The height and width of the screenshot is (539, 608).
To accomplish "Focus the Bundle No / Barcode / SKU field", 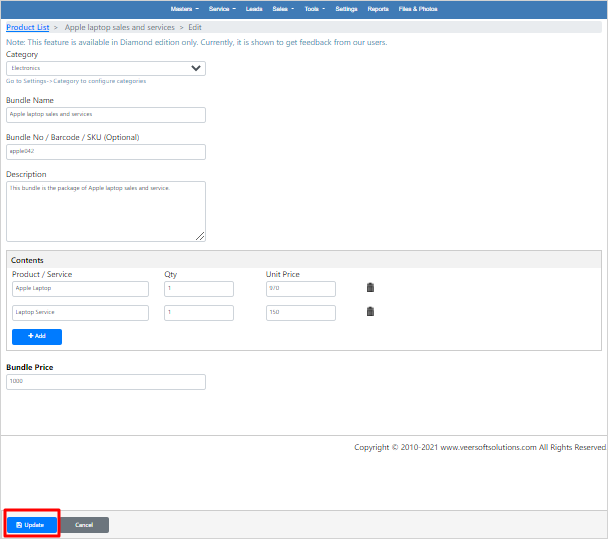I will (x=106, y=152).
